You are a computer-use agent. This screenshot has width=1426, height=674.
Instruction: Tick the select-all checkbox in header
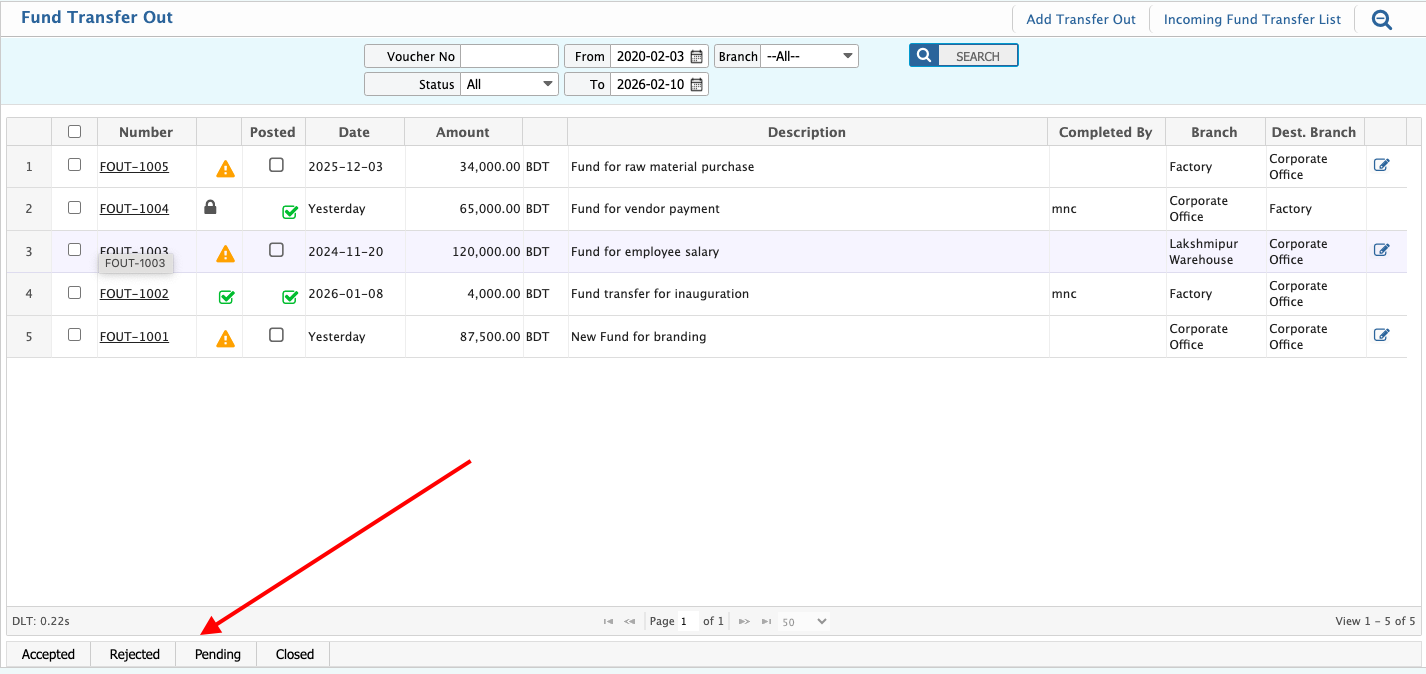pyautogui.click(x=74, y=132)
